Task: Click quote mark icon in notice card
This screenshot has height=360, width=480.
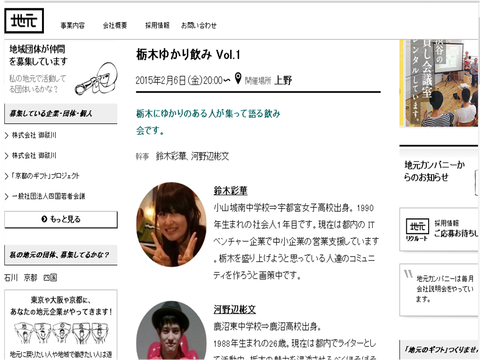Action: point(408,274)
